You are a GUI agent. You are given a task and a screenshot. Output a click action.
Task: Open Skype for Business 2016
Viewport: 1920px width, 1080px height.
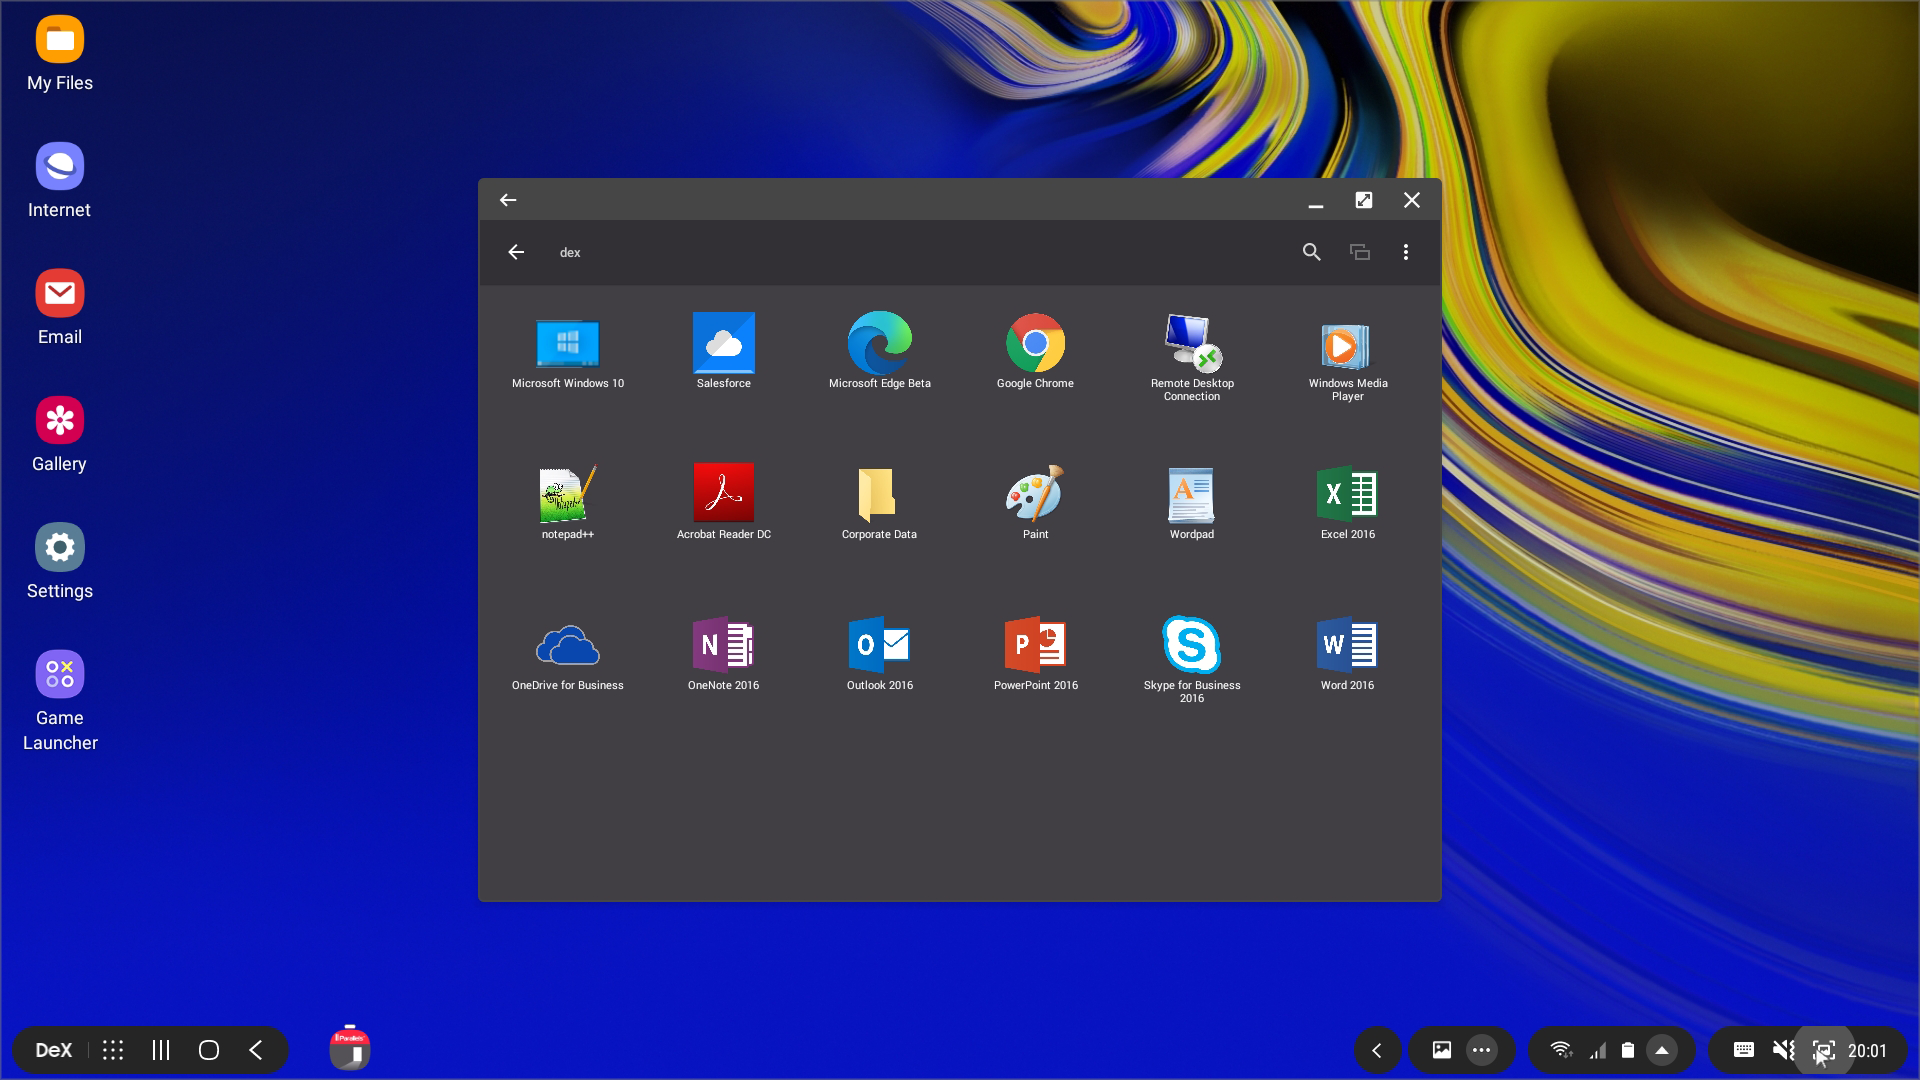[x=1191, y=645]
